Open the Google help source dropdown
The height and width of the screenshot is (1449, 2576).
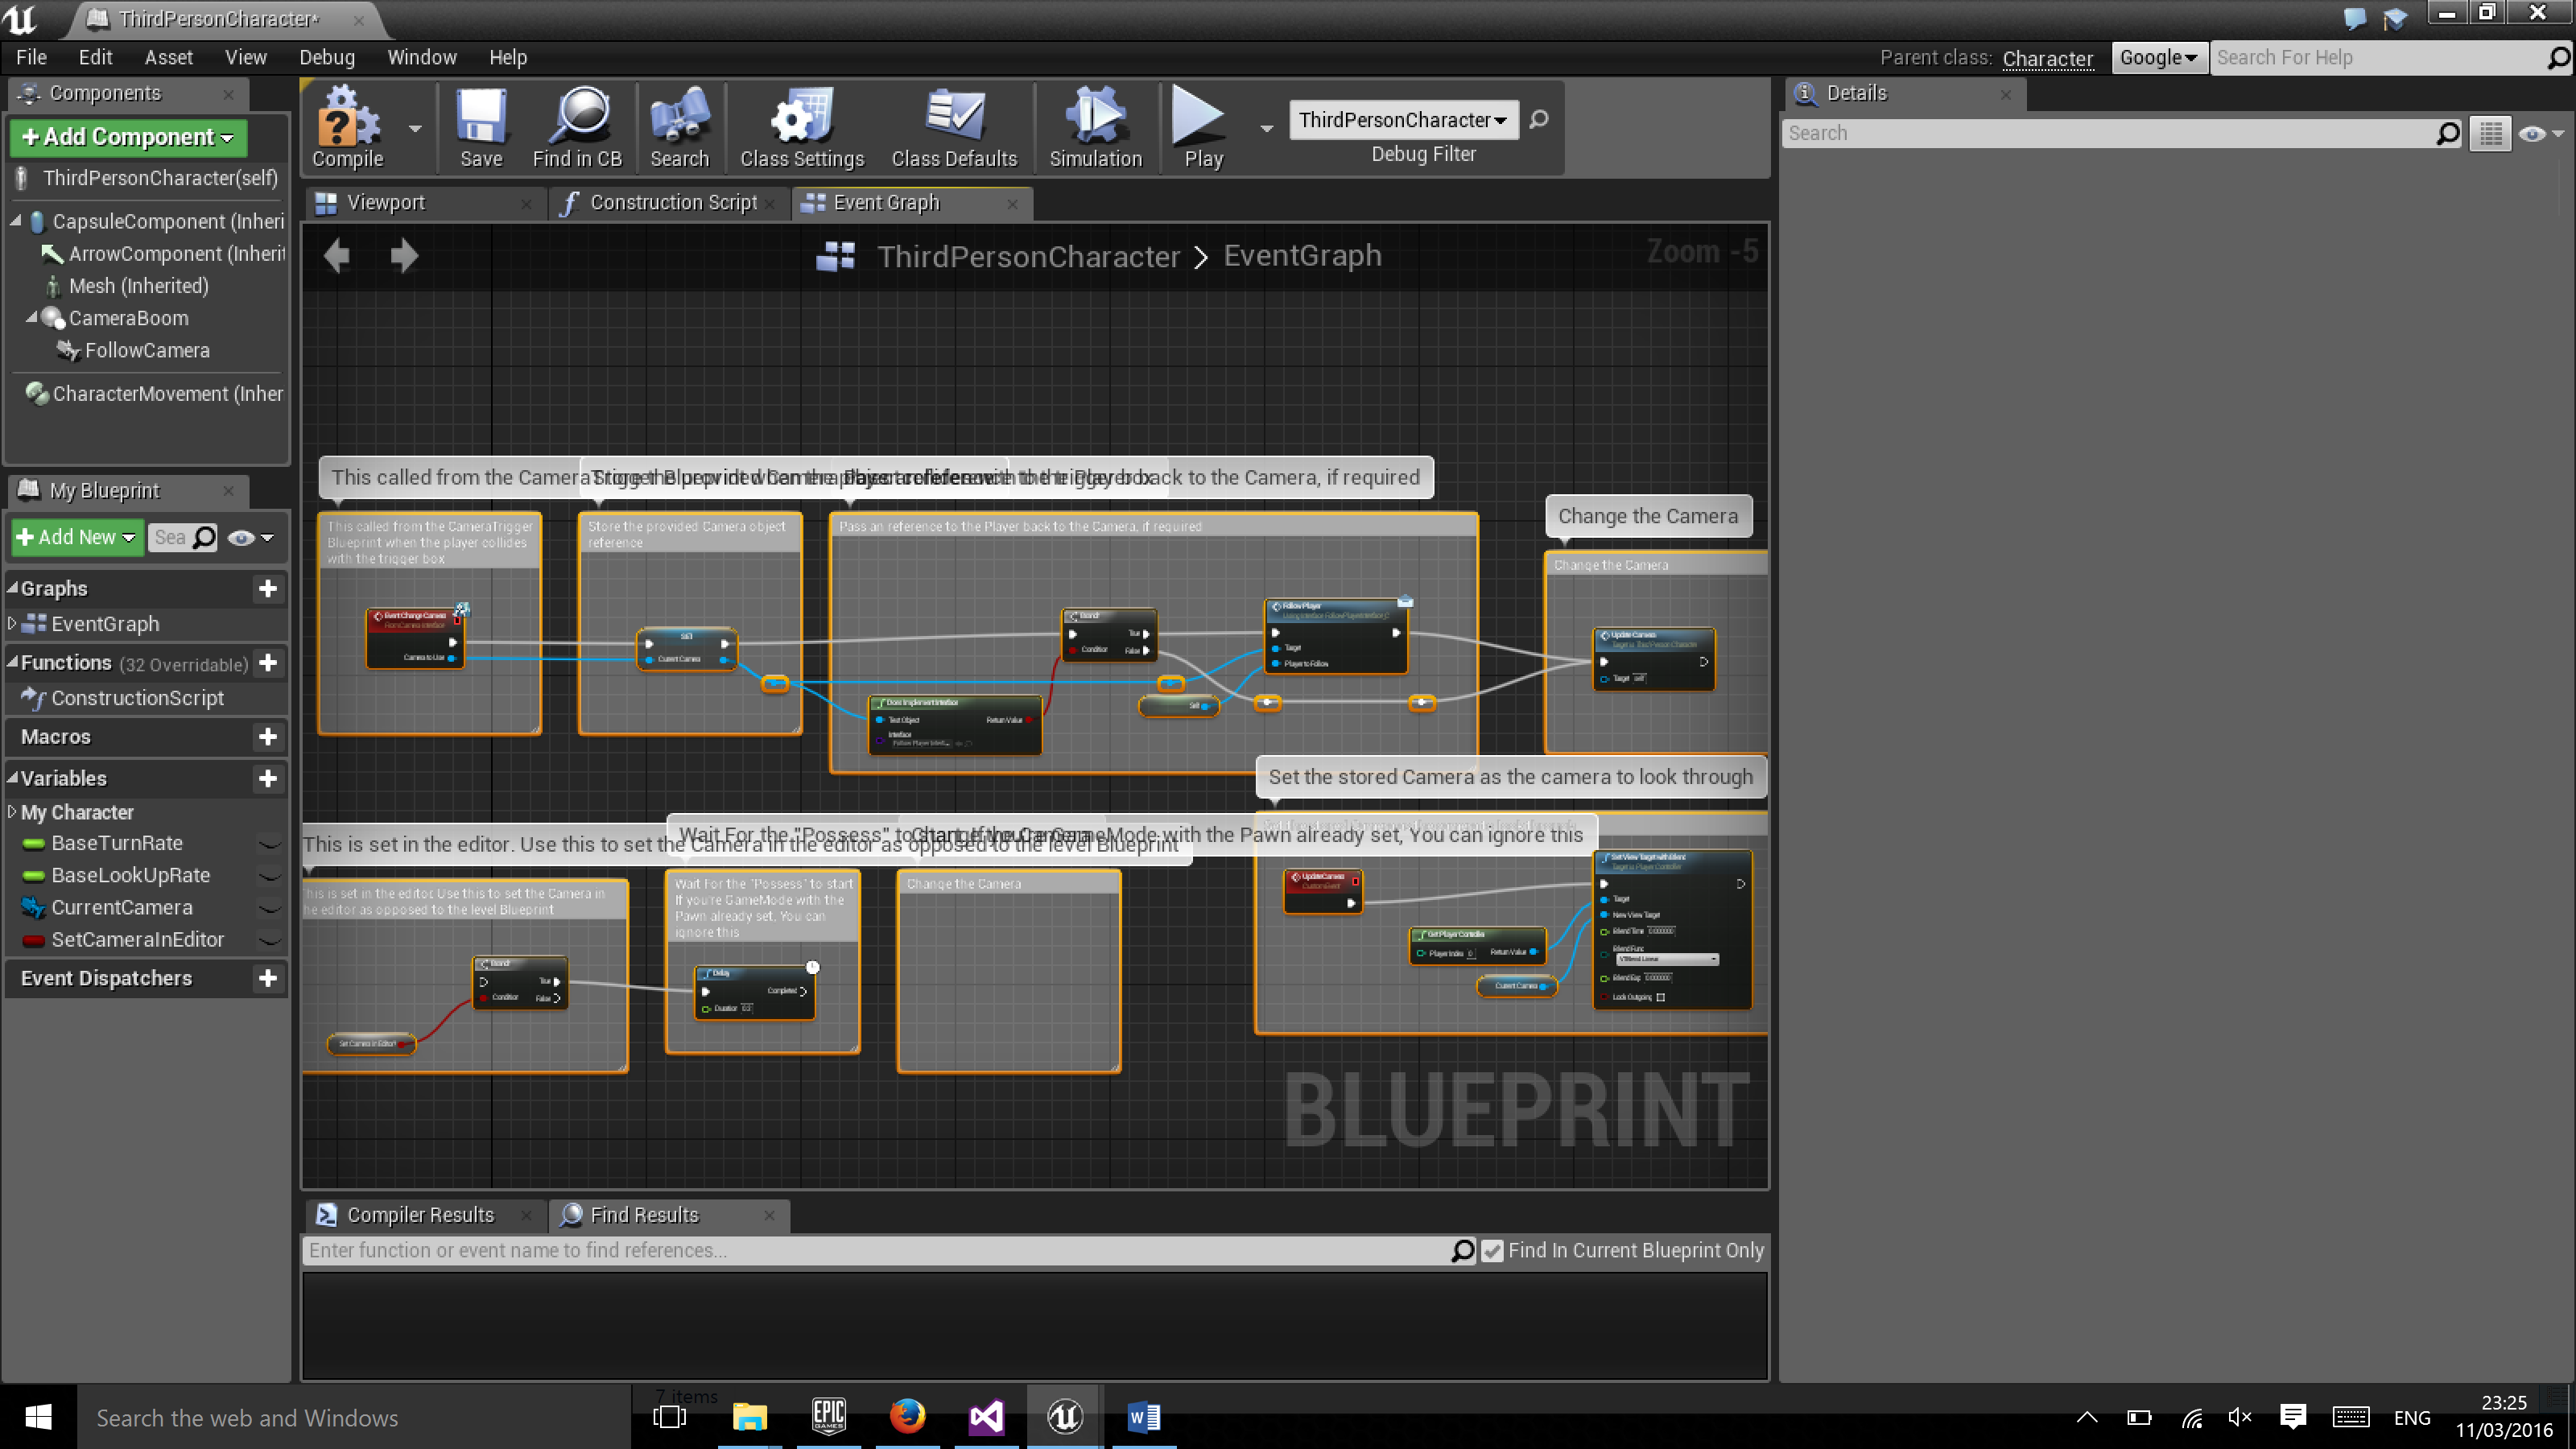click(2158, 58)
